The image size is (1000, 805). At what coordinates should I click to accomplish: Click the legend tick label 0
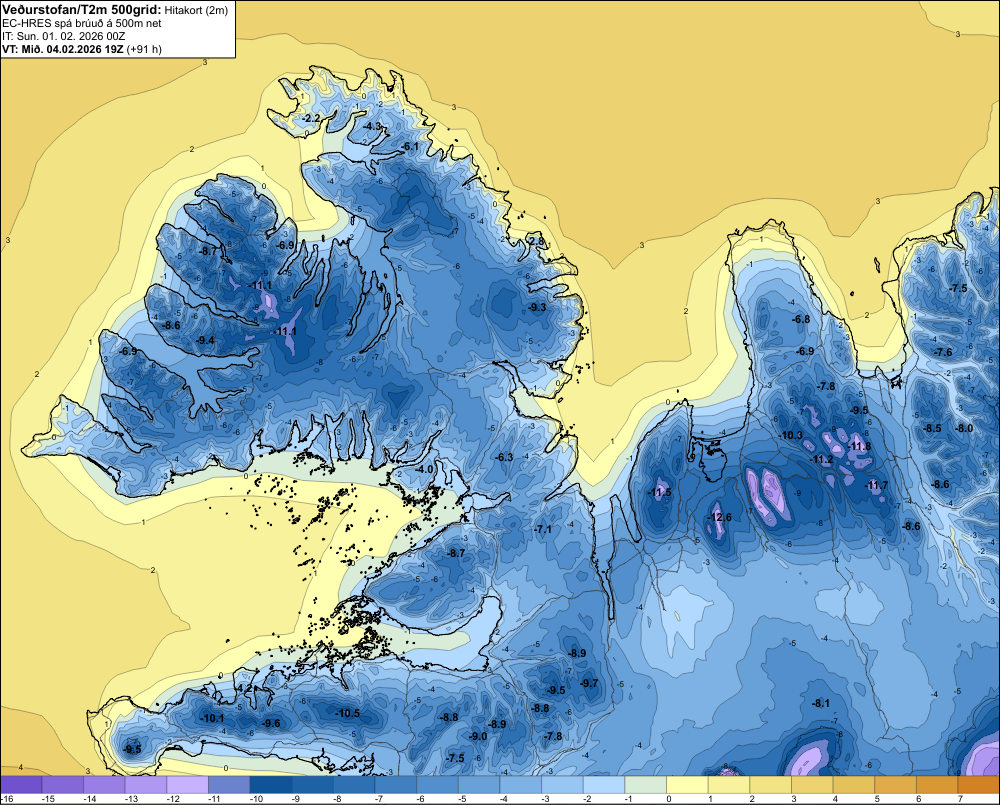pos(668,799)
